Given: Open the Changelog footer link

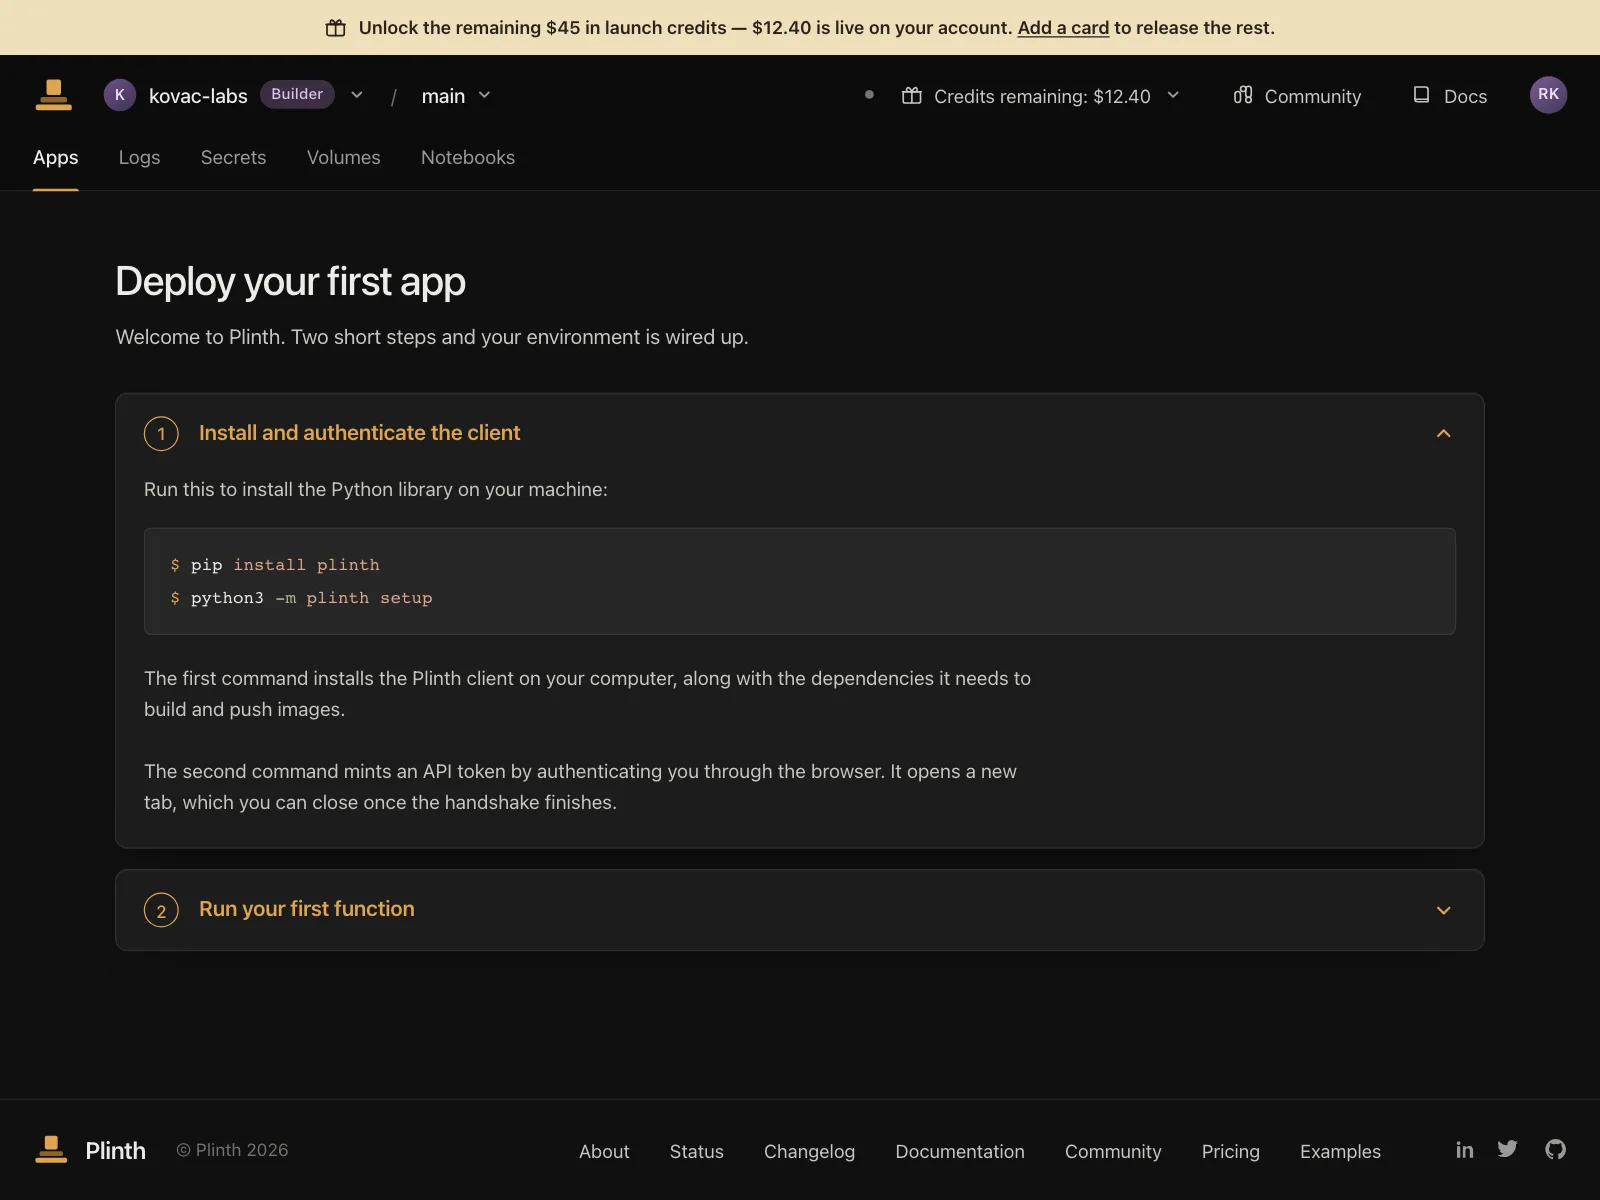Looking at the screenshot, I should pos(809,1151).
